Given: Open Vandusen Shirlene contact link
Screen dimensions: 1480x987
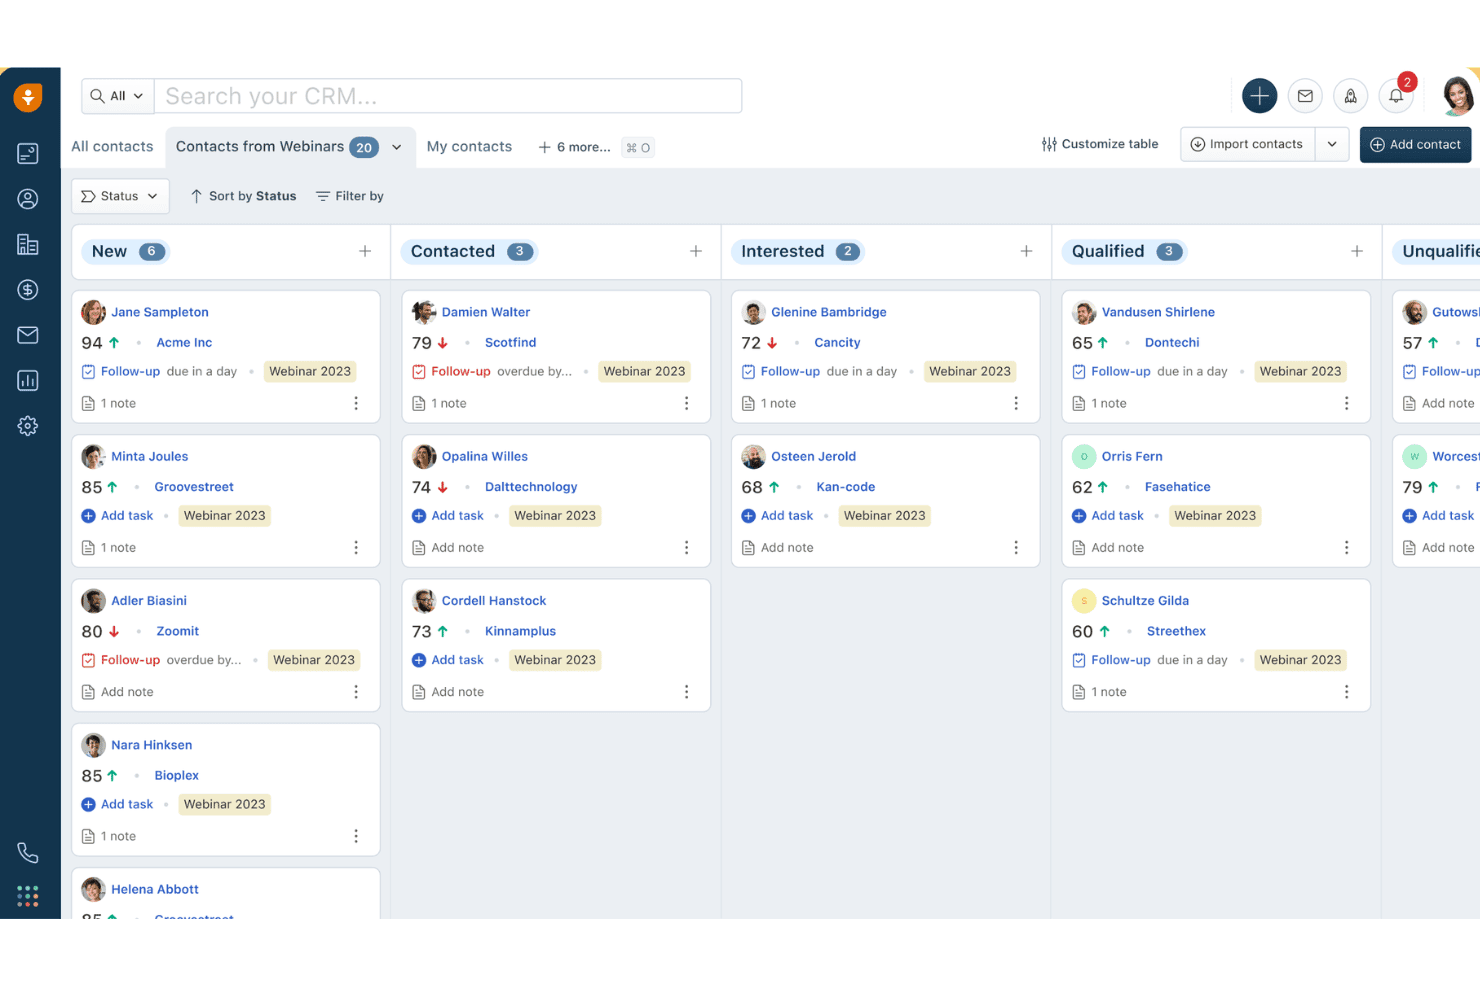Looking at the screenshot, I should click(x=1158, y=312).
